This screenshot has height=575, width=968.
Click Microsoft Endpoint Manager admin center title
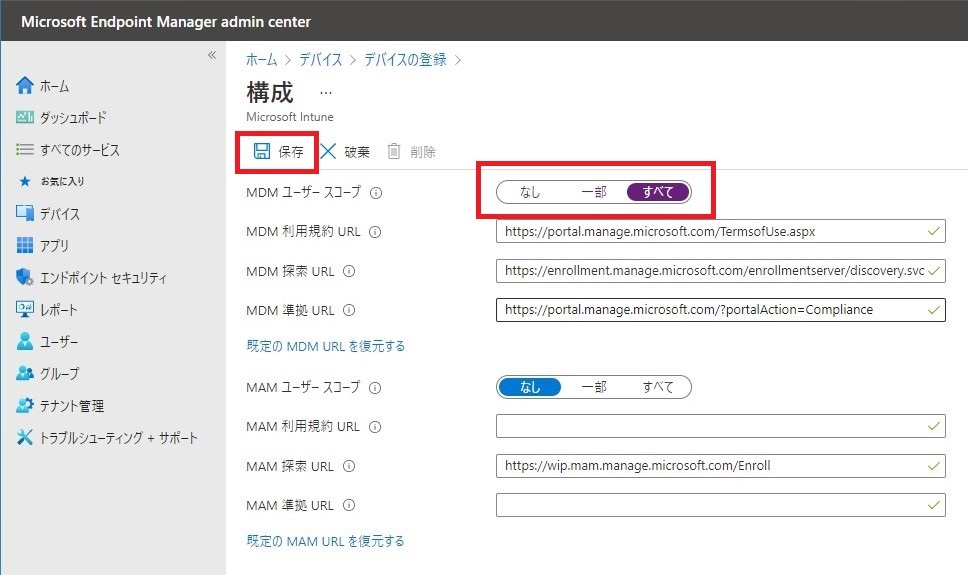(166, 22)
